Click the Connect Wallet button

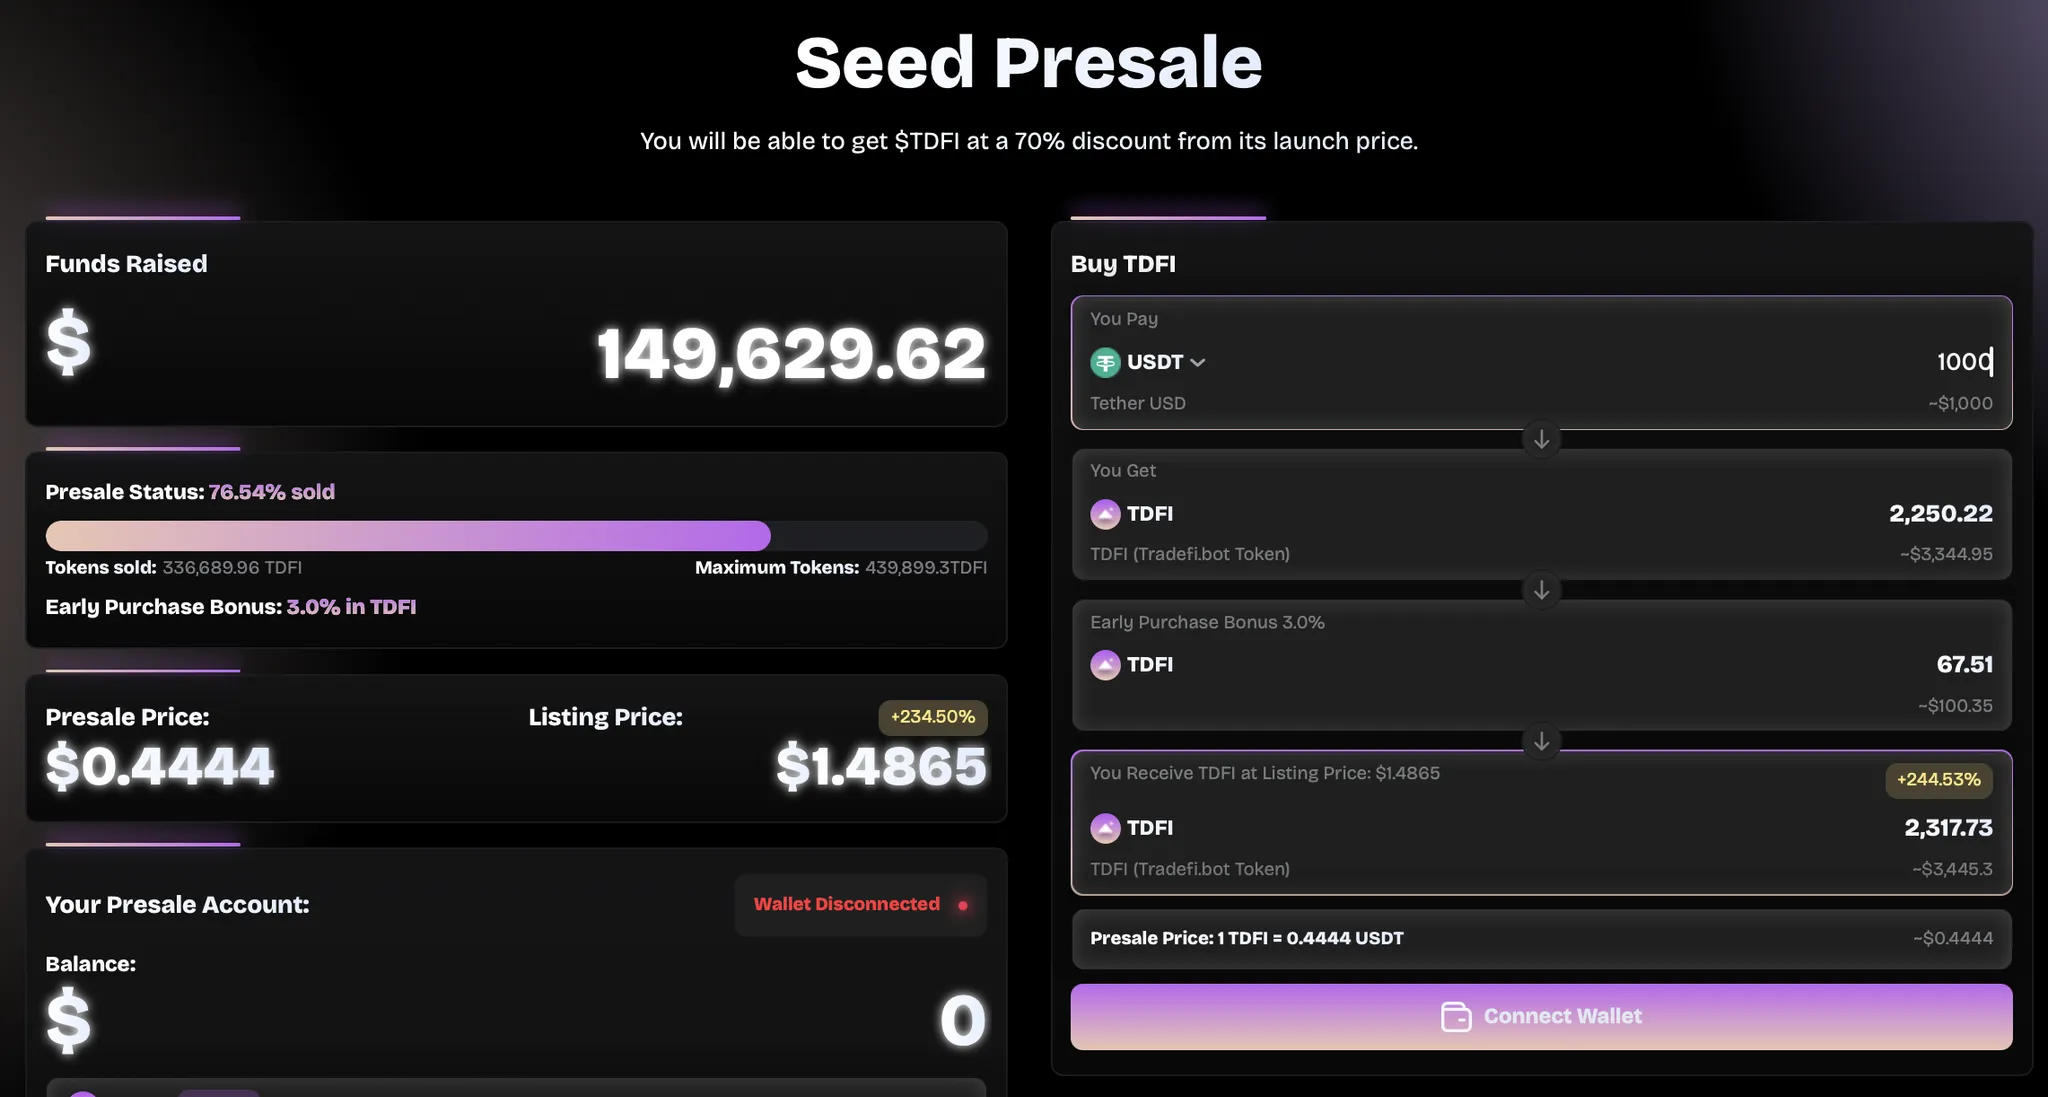(1541, 1017)
